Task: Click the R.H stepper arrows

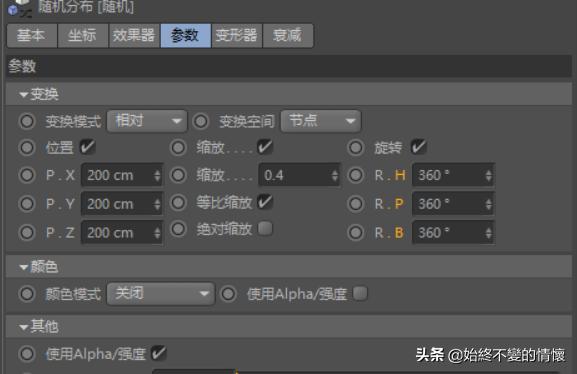Action: 489,175
